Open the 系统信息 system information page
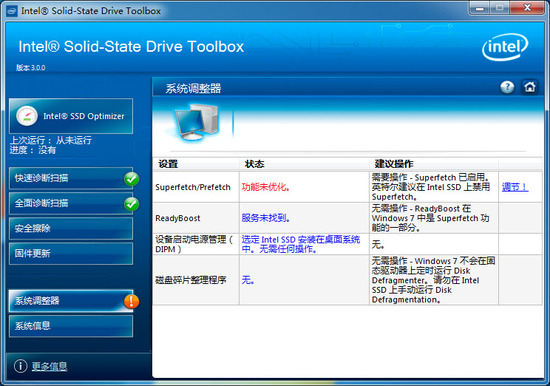The width and height of the screenshot is (550, 386). (71, 326)
